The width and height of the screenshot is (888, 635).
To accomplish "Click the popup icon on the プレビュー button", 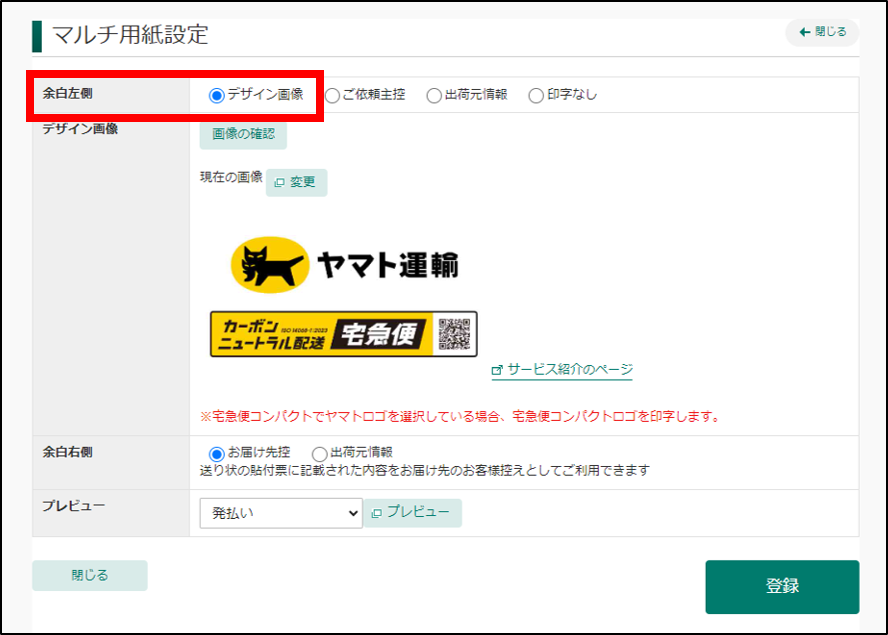I will pyautogui.click(x=377, y=513).
